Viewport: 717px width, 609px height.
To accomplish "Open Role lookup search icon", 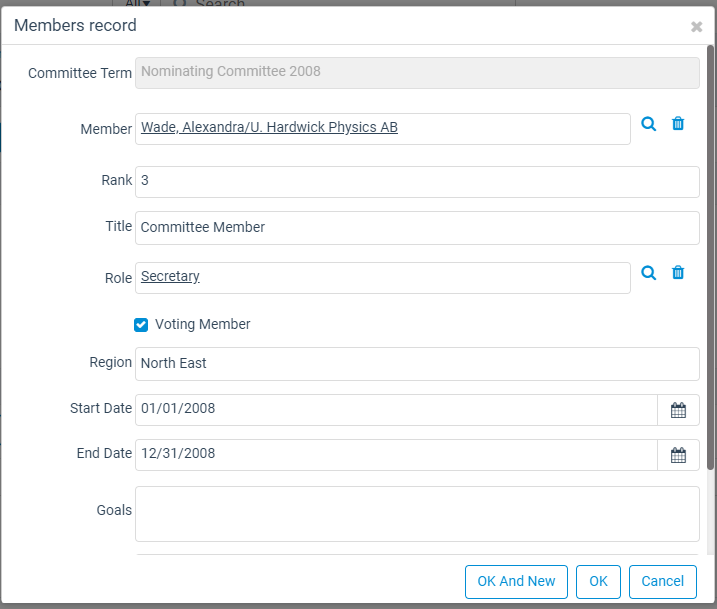I will tap(648, 273).
